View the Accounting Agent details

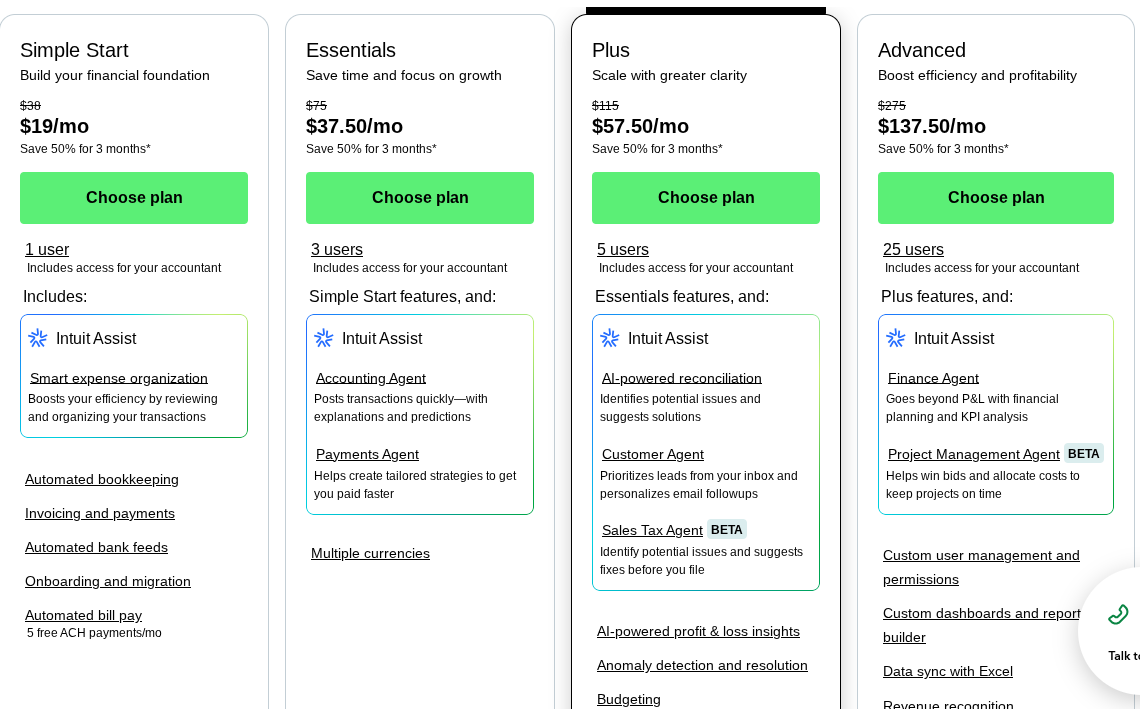coord(370,378)
